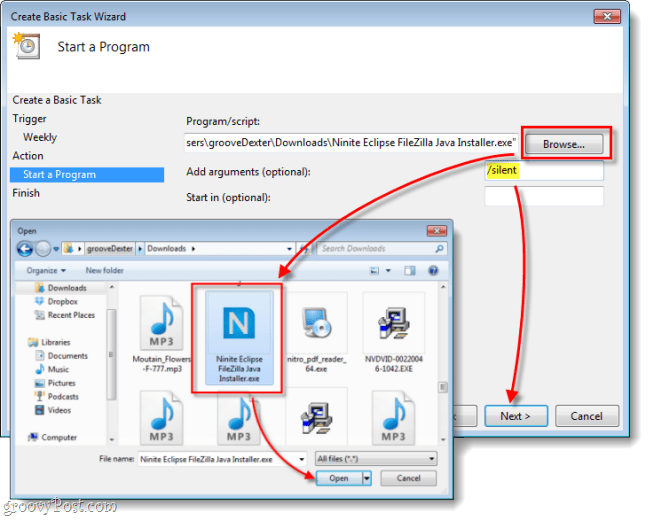This screenshot has height=520, width=650.
Task: Open Recent Places in navigation pane
Action: [65, 315]
